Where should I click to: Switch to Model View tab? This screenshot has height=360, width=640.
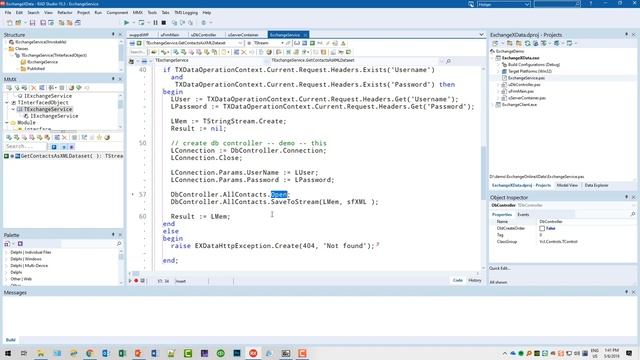567,185
